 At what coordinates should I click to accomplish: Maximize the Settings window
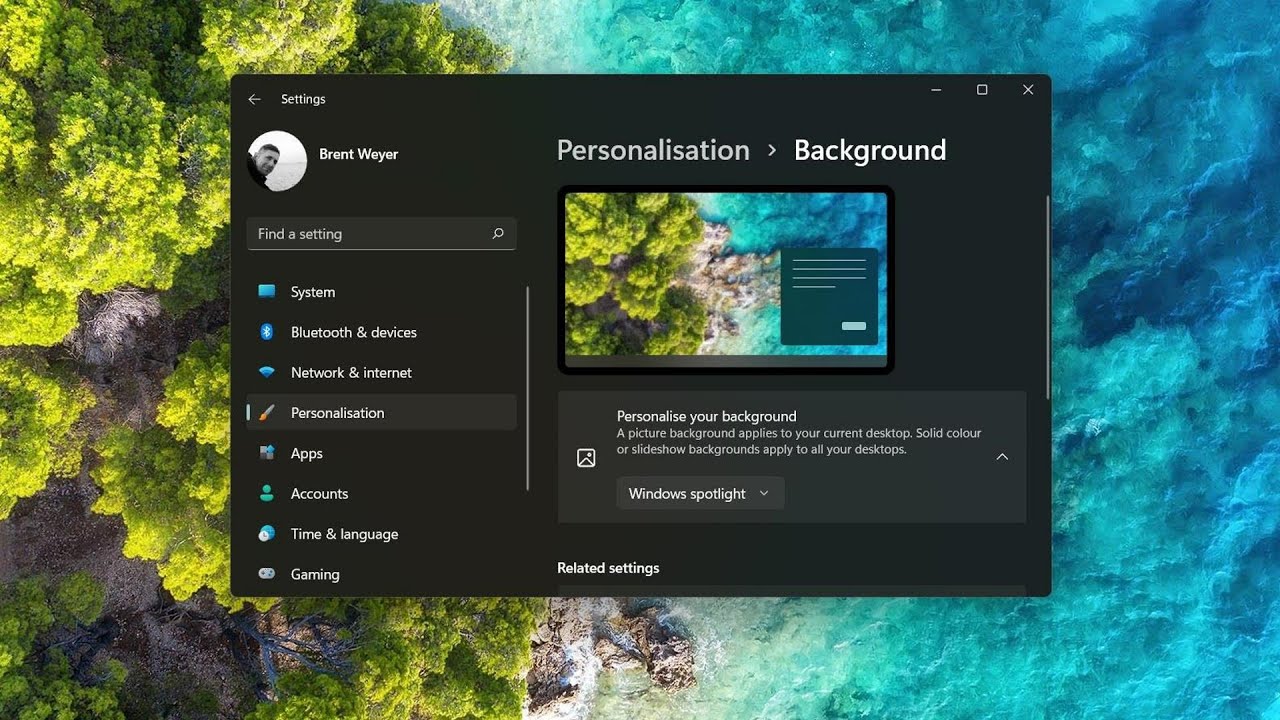(982, 90)
